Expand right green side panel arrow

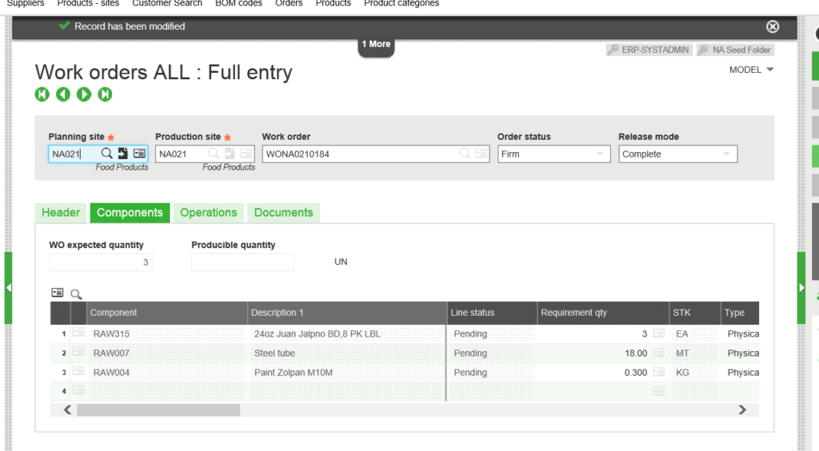pos(801,287)
